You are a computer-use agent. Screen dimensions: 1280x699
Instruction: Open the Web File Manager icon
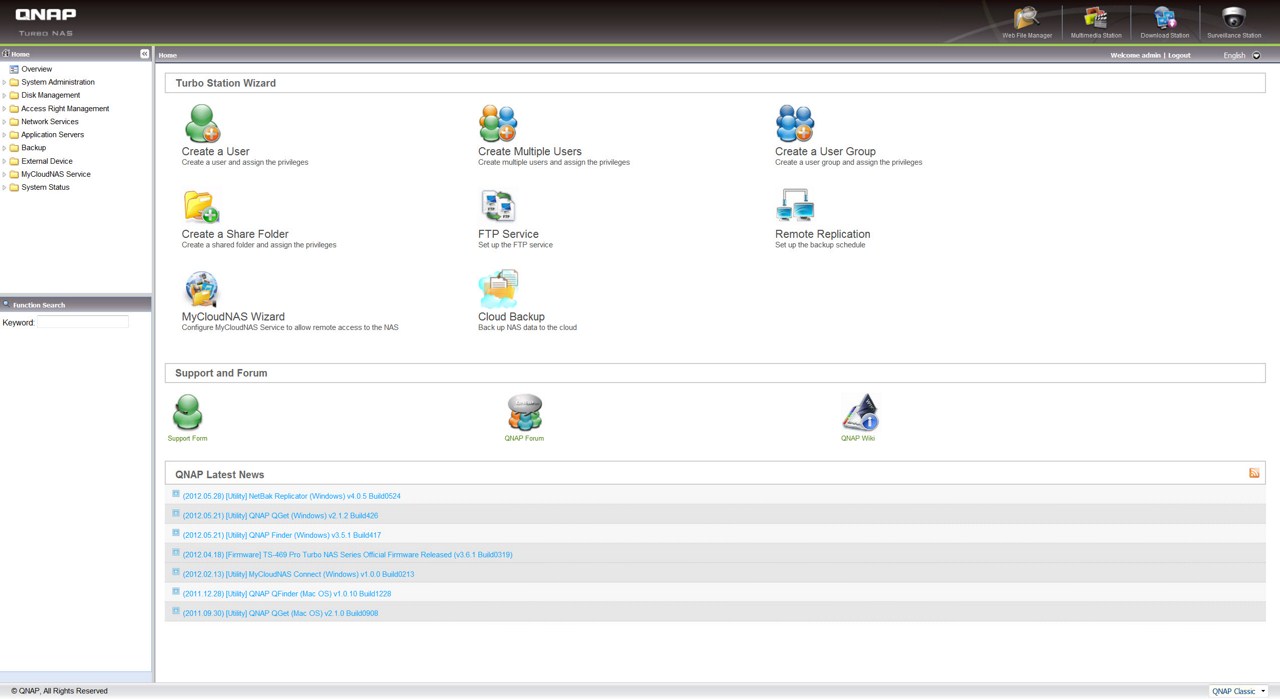(1027, 18)
